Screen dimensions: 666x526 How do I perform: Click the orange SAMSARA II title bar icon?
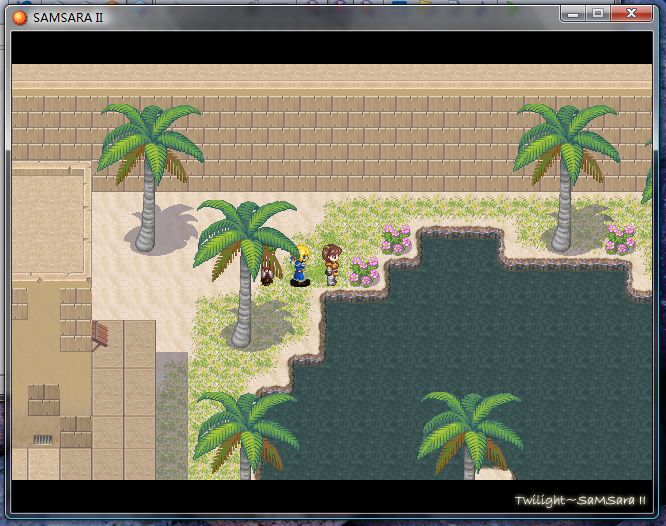click(20, 18)
